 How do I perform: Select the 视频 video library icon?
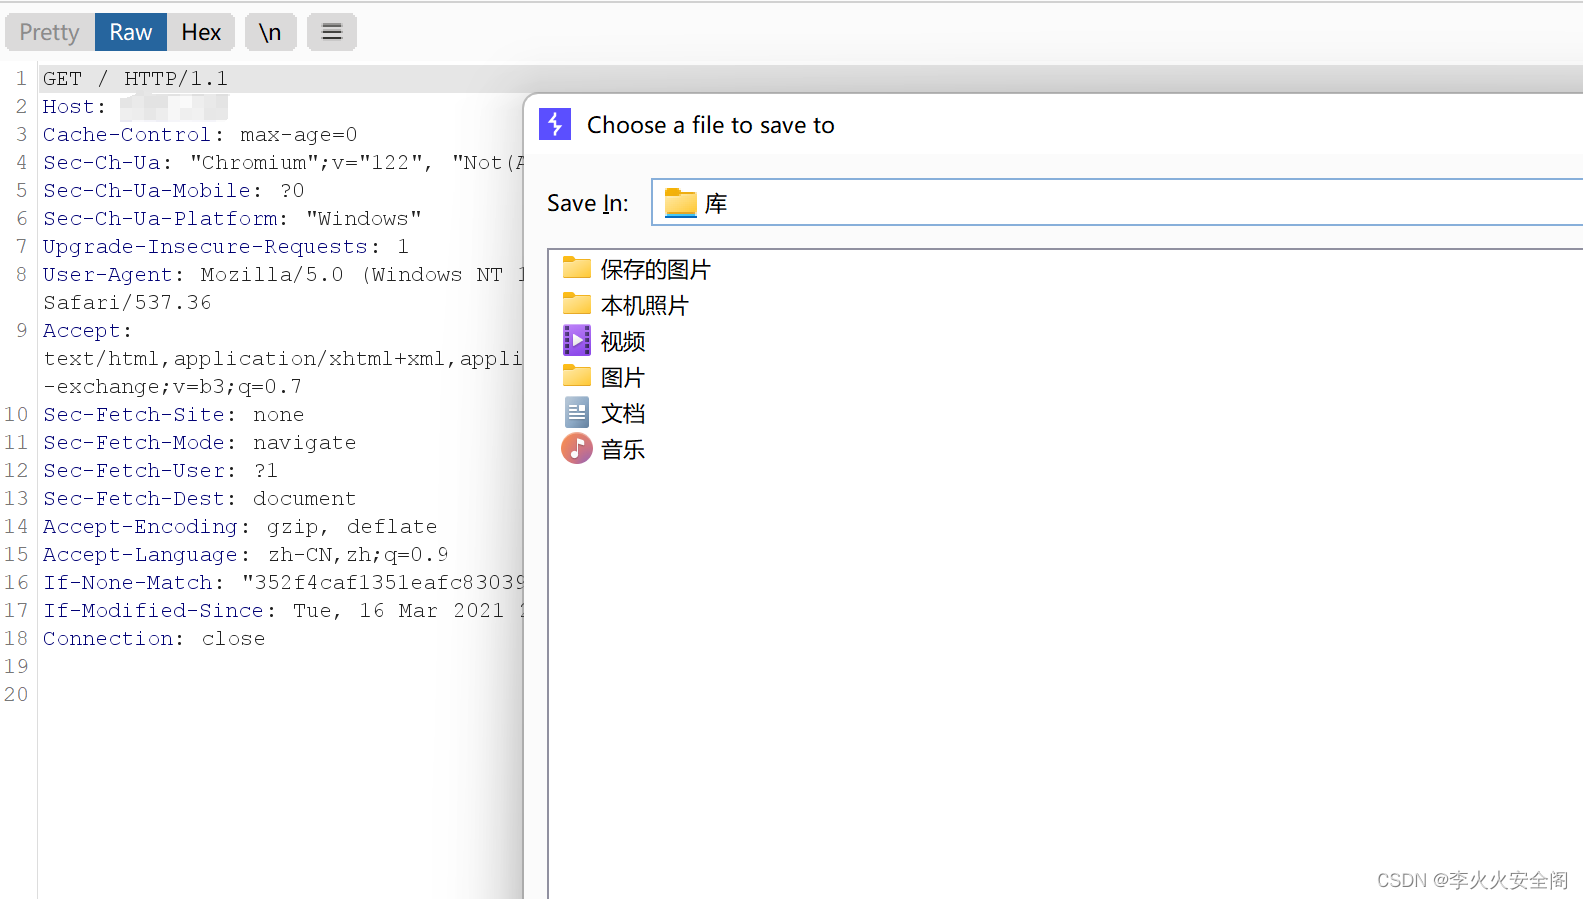[x=577, y=340]
